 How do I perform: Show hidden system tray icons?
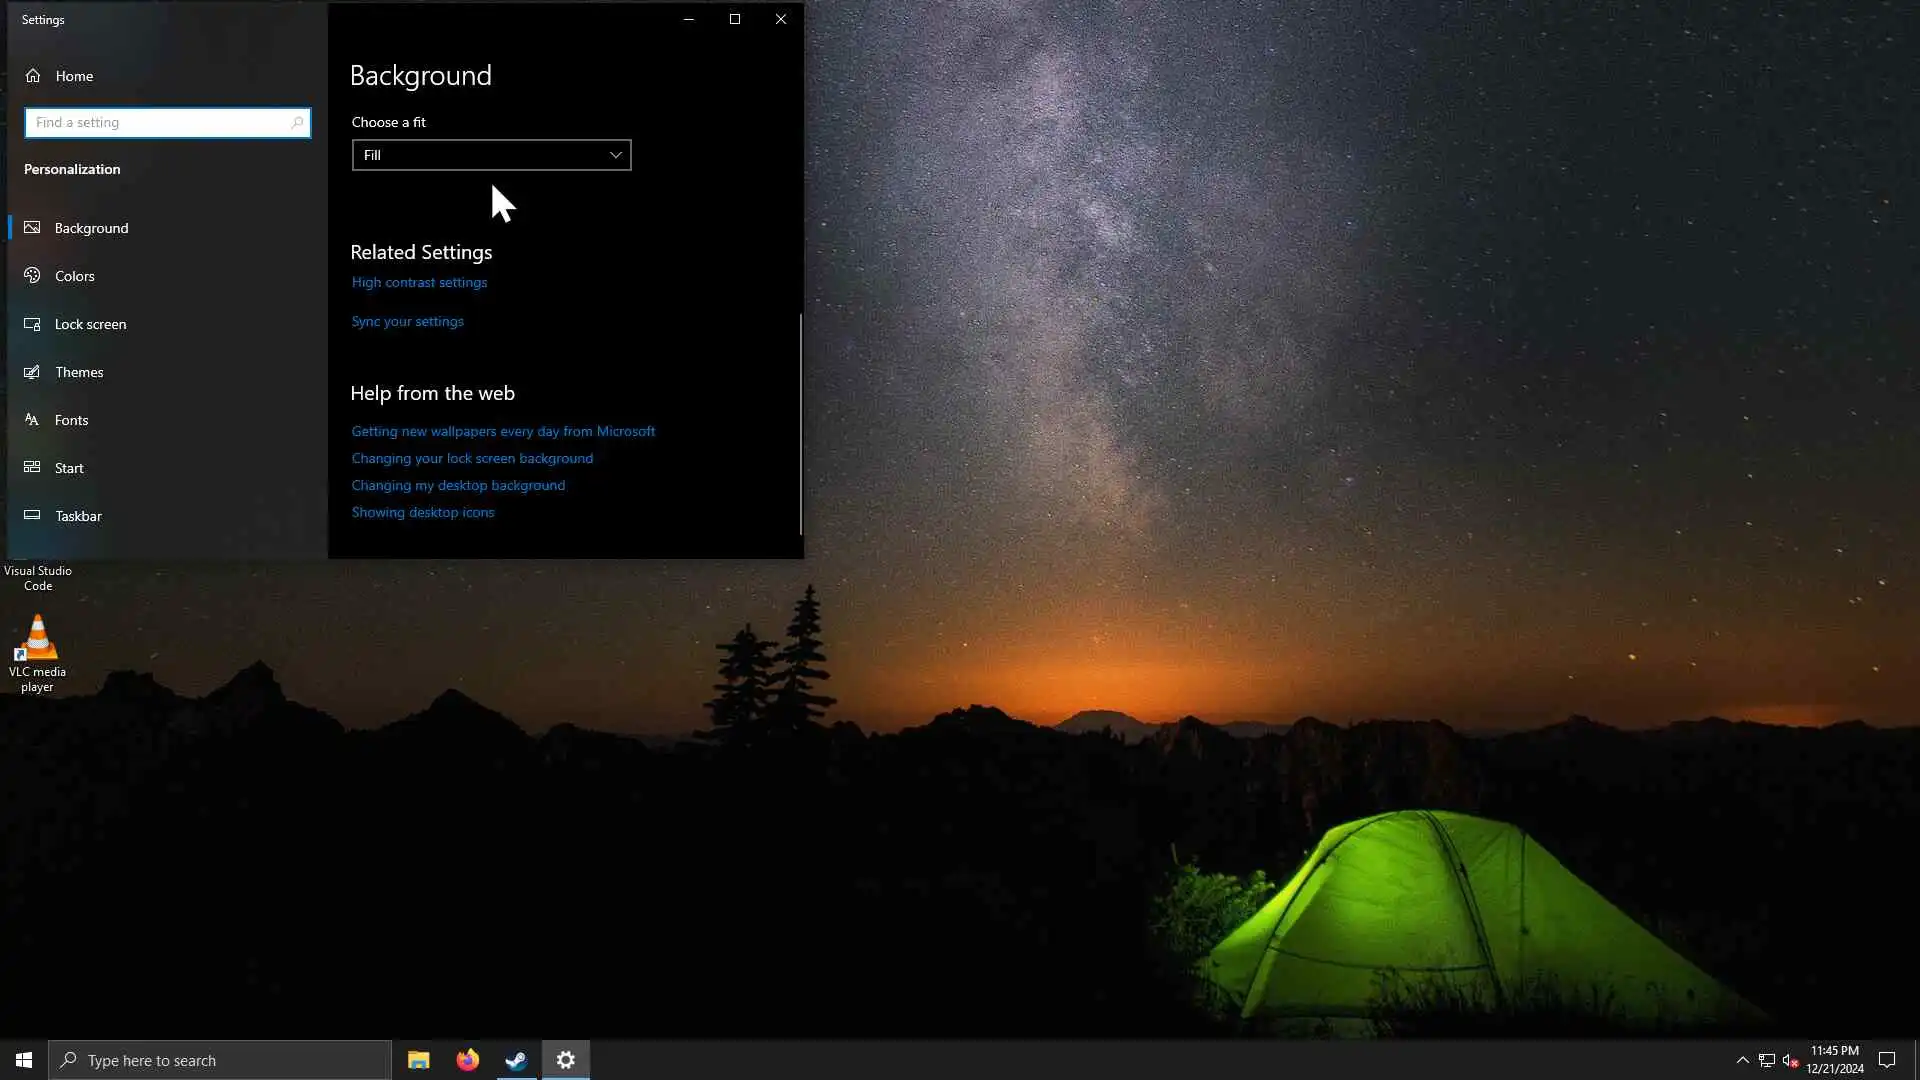point(1742,1060)
